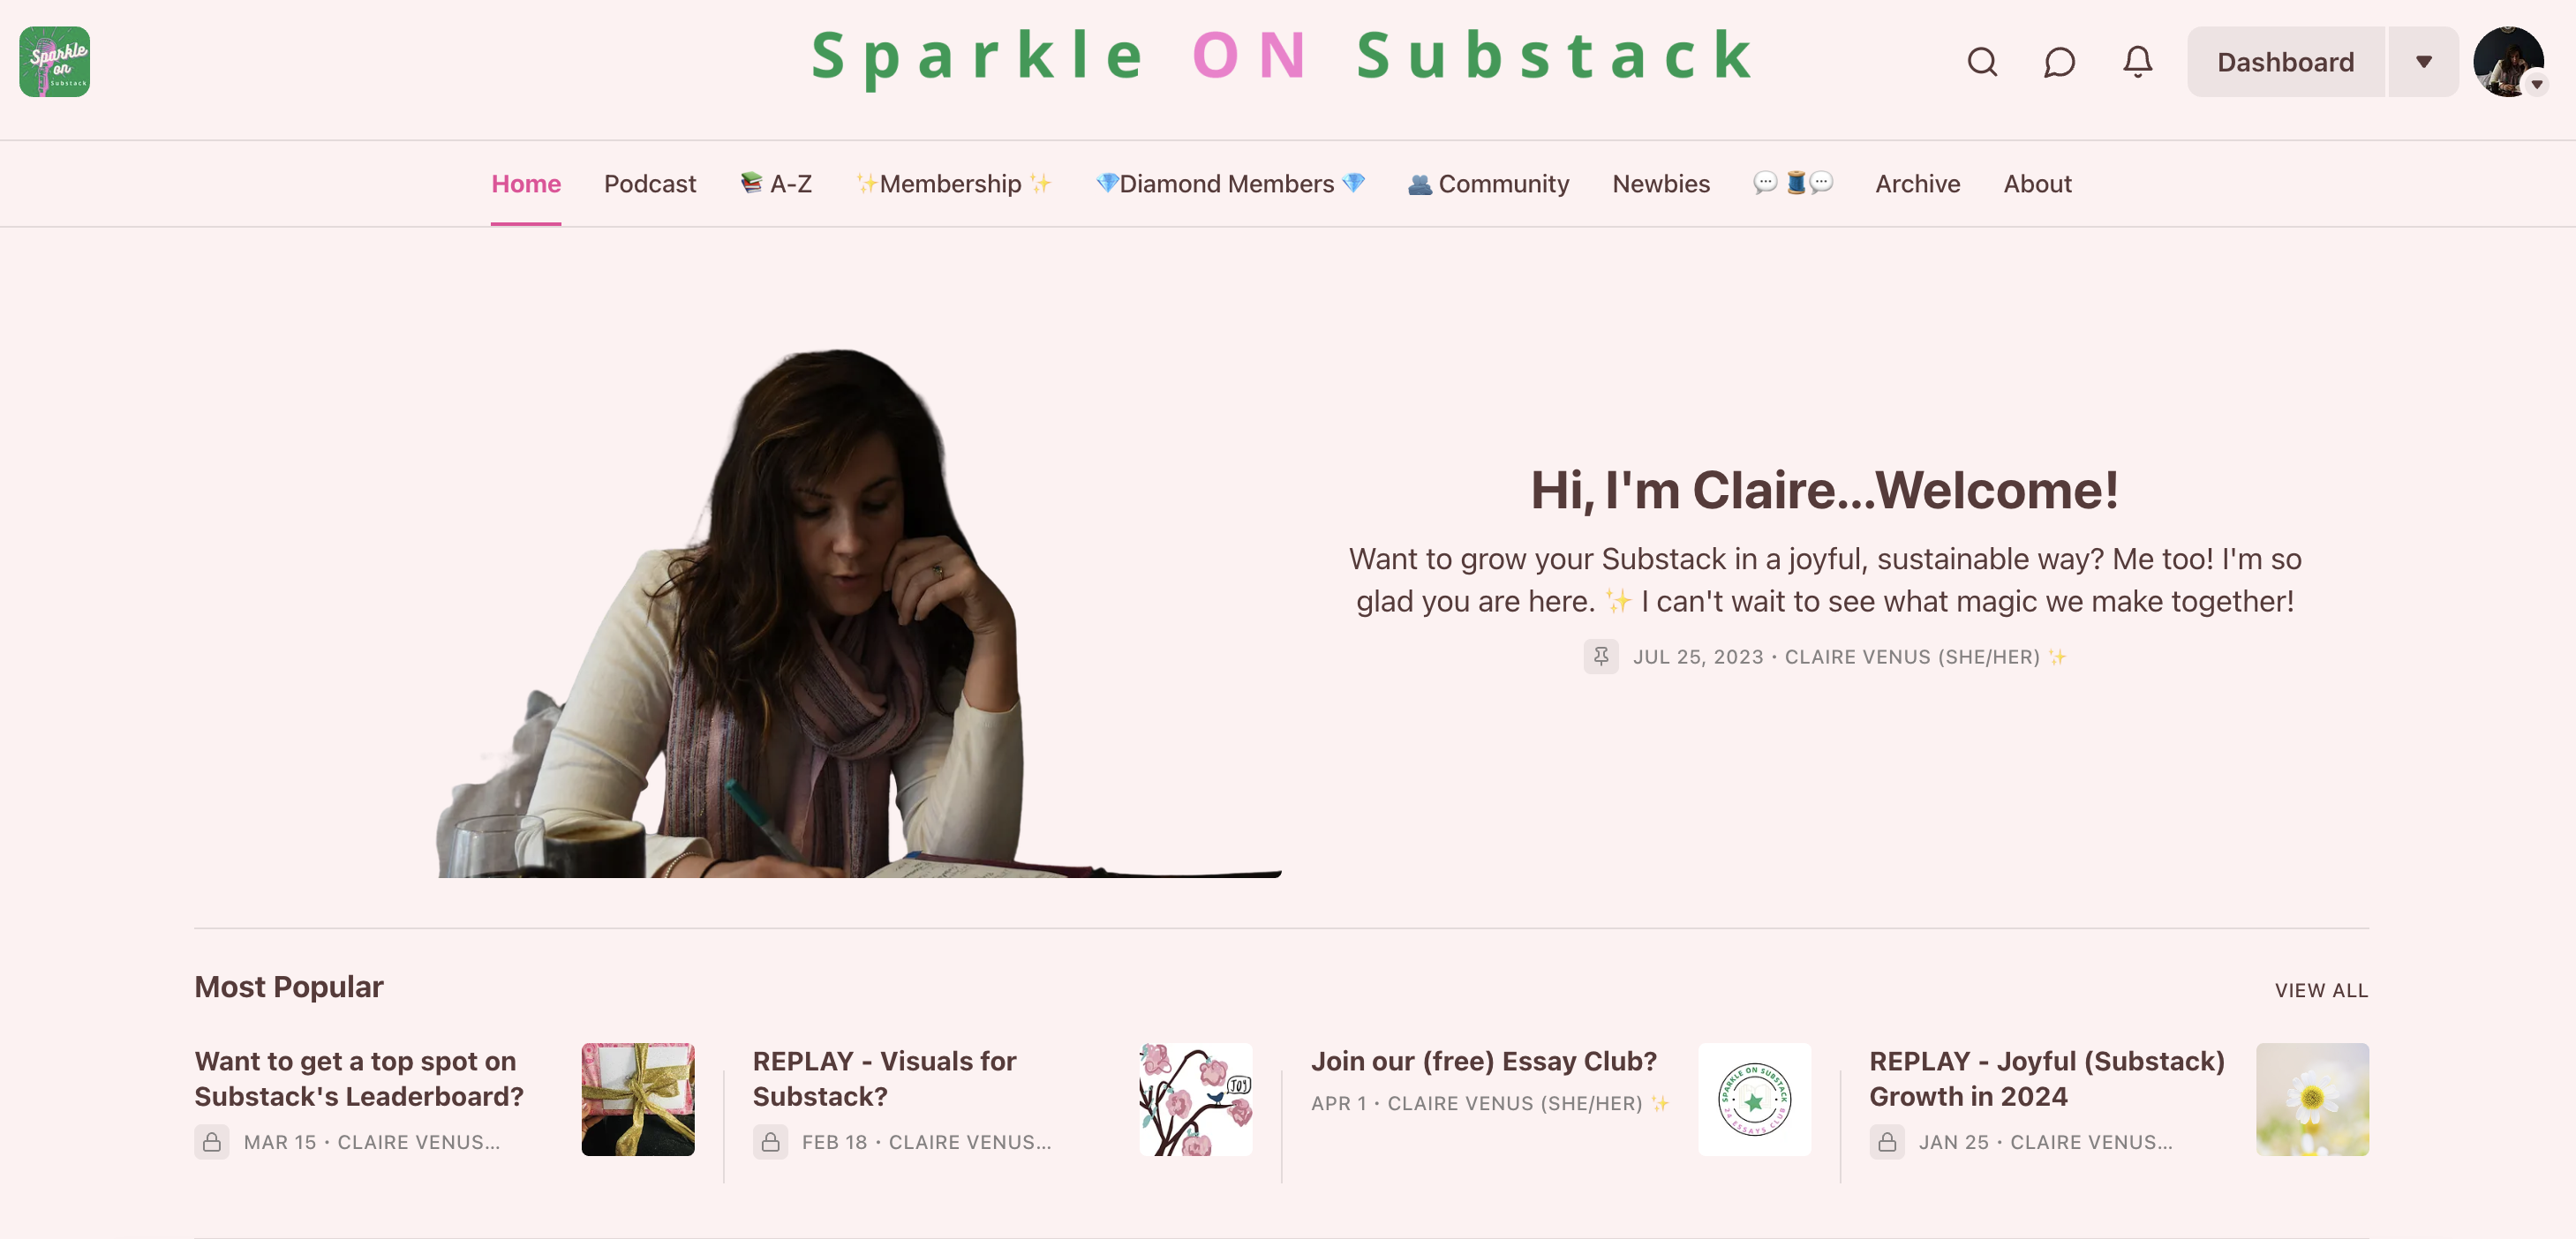Click the Sparkle on Substack logo
2576x1239 pixels.
[x=55, y=62]
